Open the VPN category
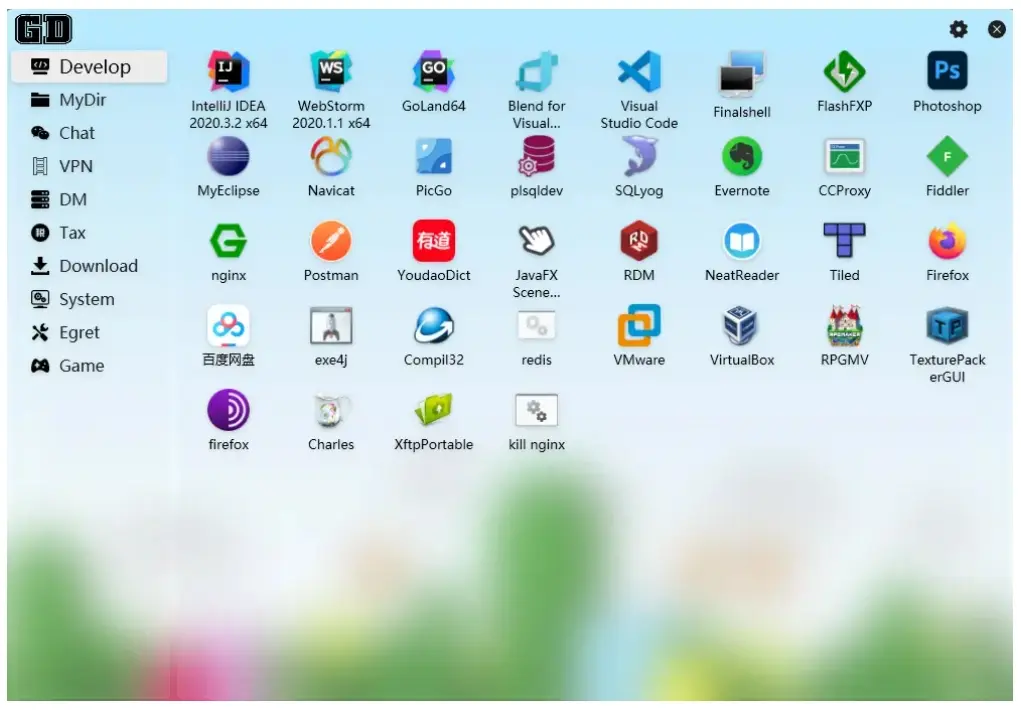This screenshot has height=710, width=1021. 89,166
